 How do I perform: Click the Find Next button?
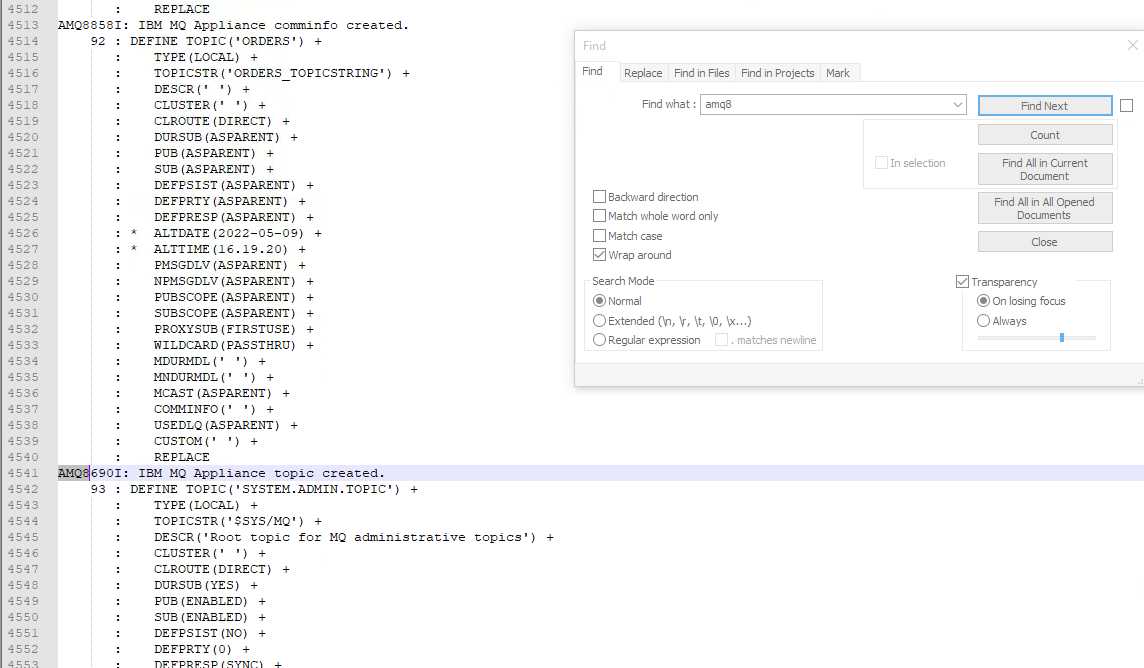pyautogui.click(x=1045, y=106)
